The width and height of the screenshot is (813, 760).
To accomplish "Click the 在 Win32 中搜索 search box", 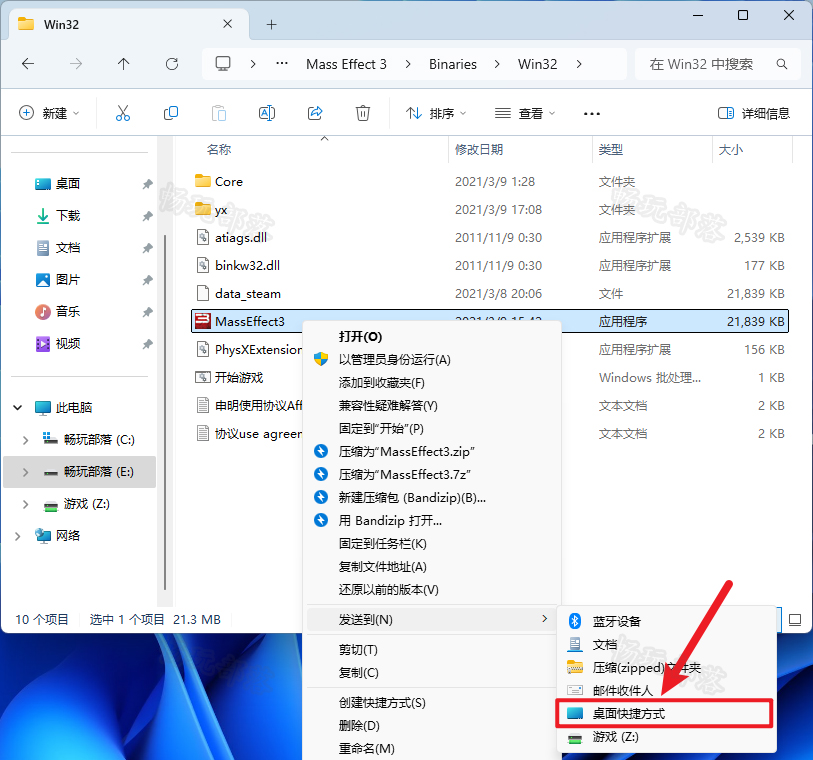I will point(718,64).
